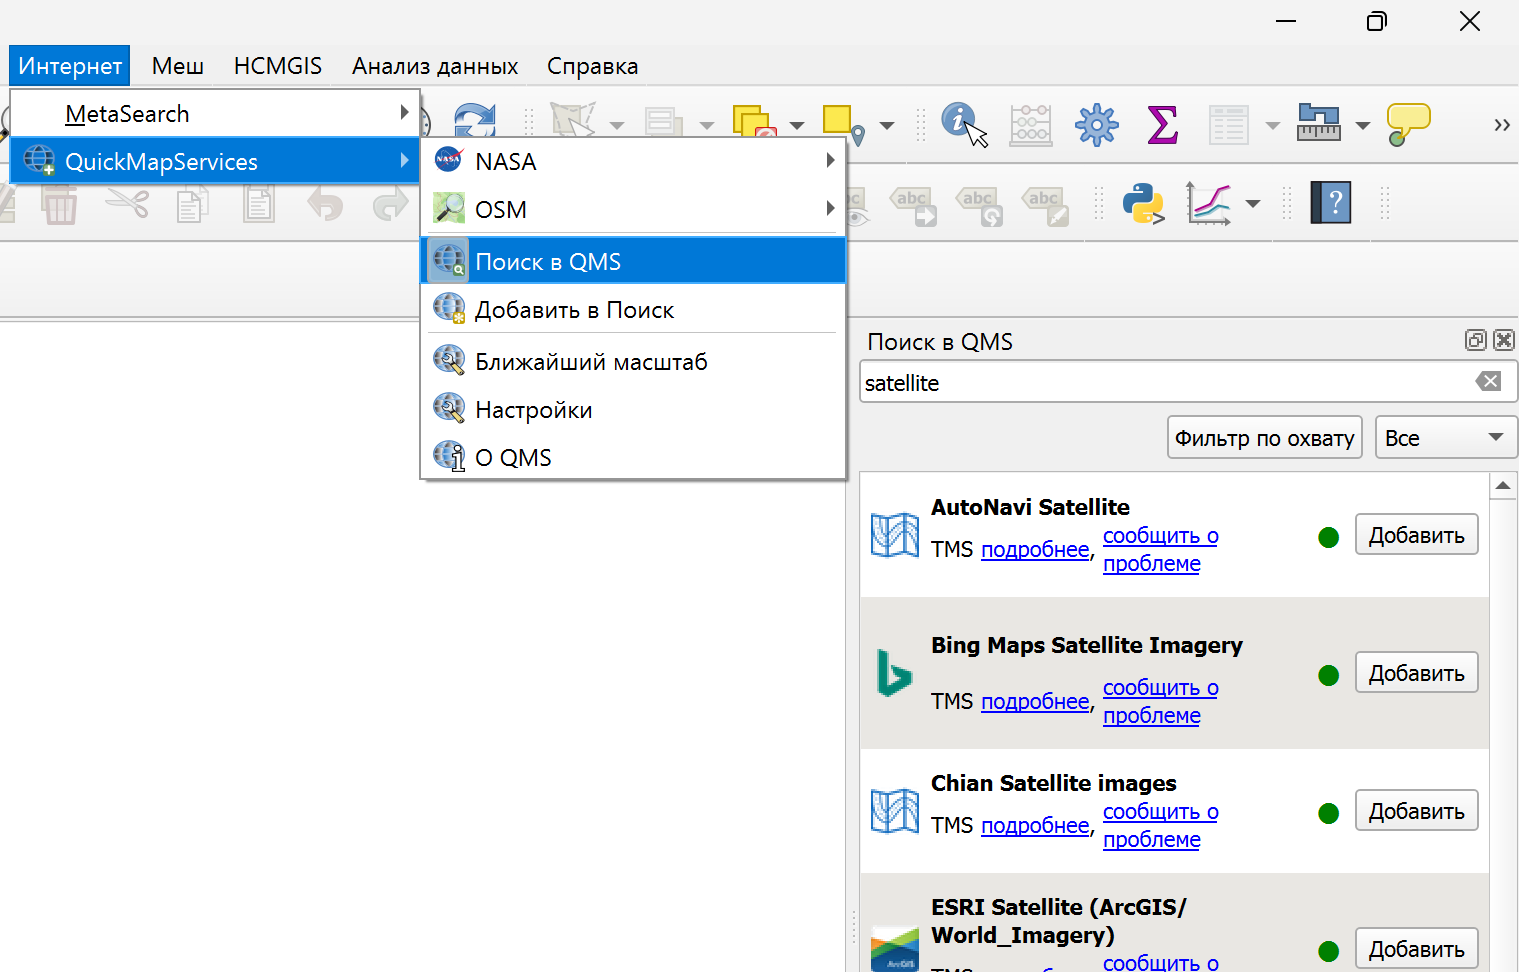
Task: Click the results scrollbar up arrow
Action: pos(1503,486)
